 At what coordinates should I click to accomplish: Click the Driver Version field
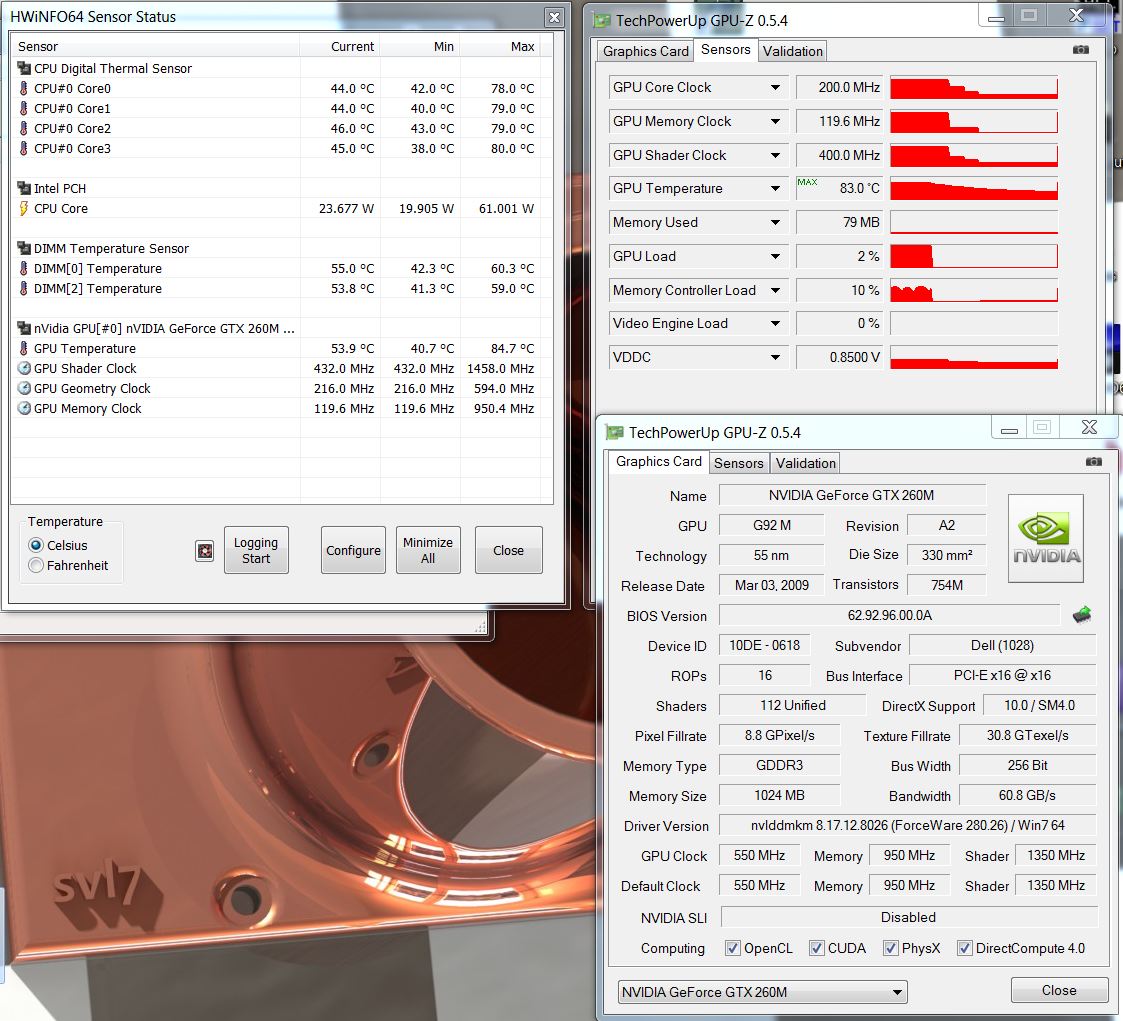907,826
